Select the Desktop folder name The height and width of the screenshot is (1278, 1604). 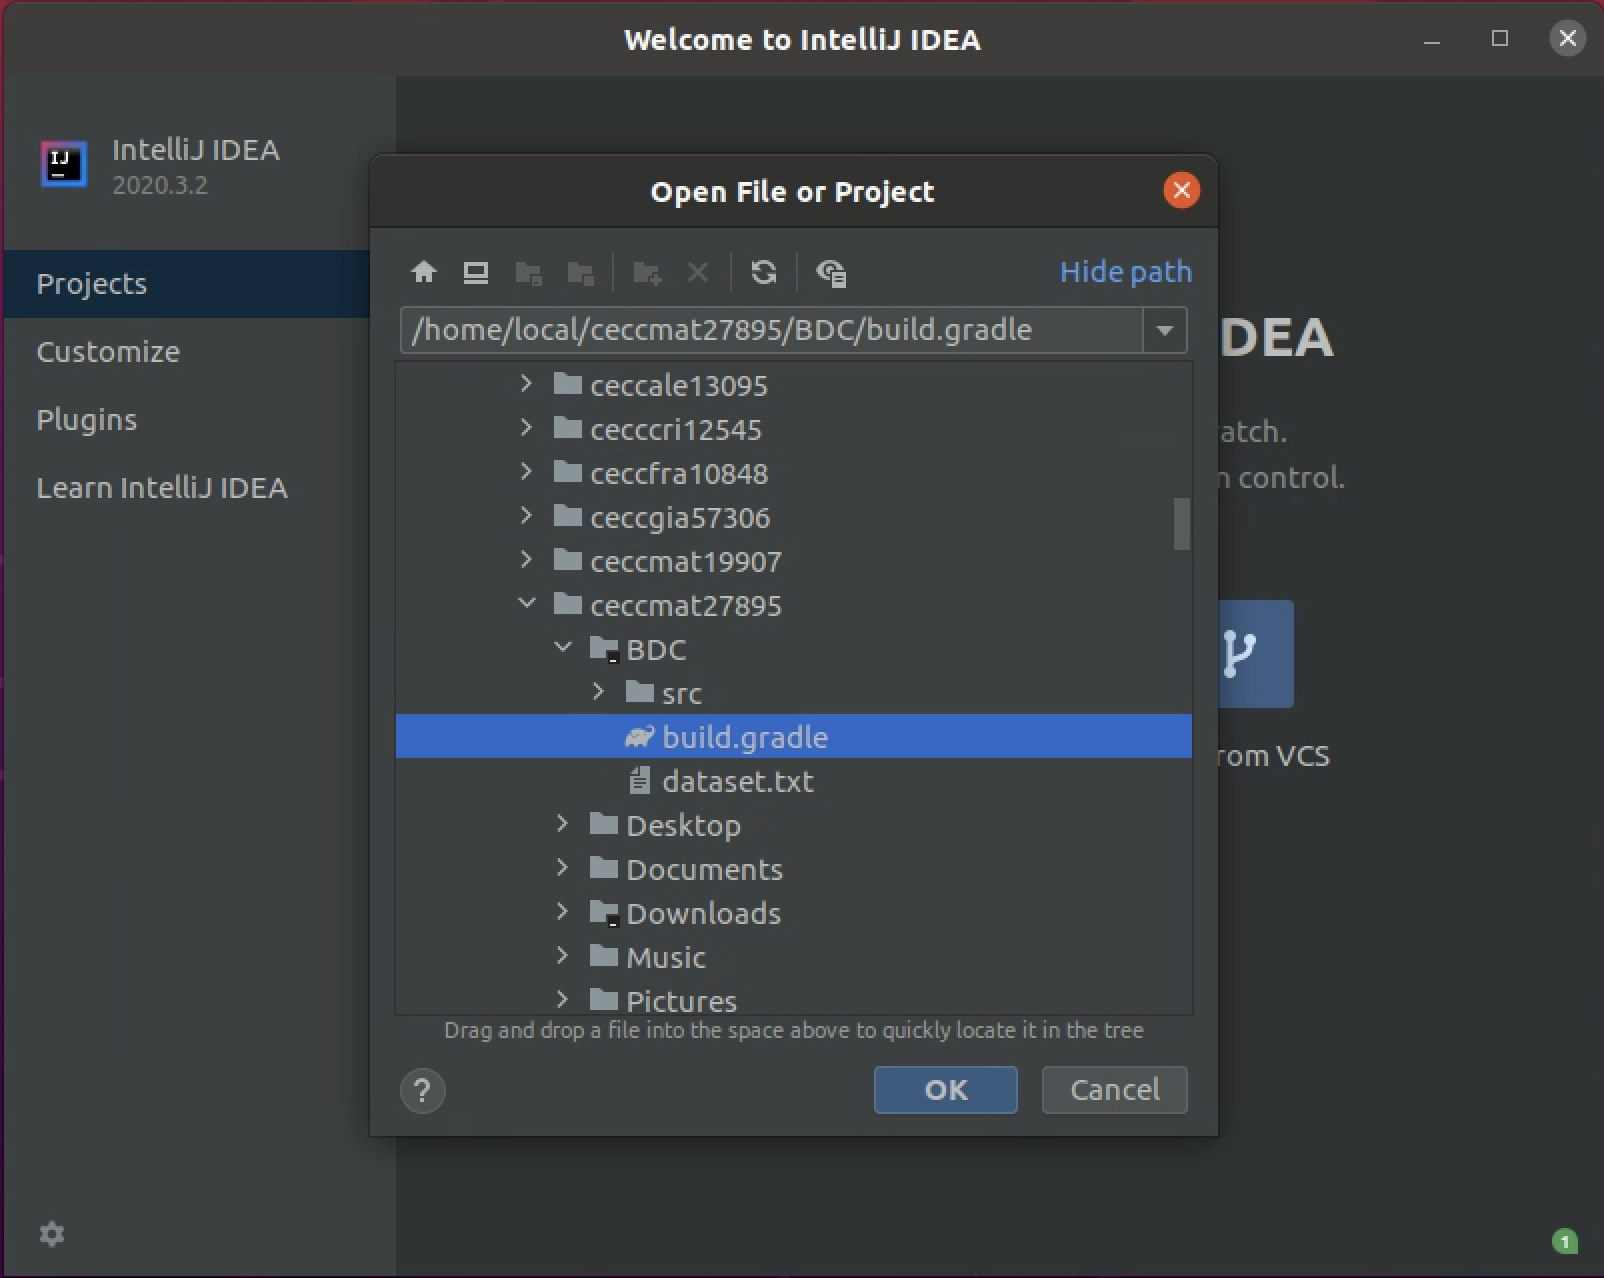(684, 825)
